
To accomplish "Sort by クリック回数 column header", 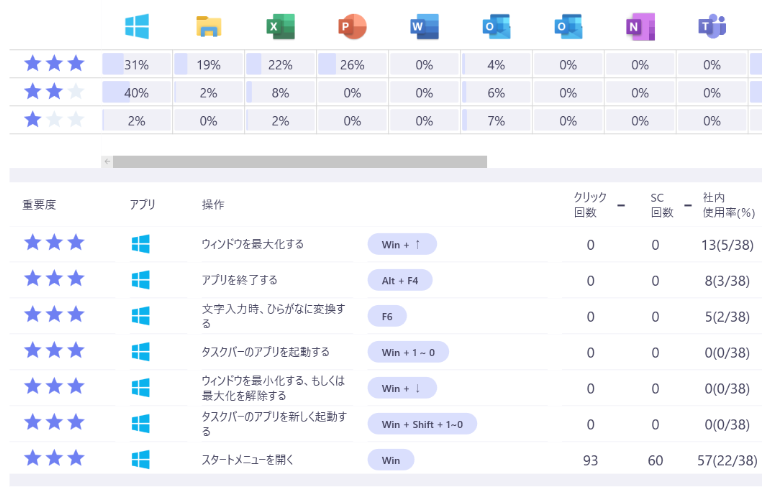I will point(589,204).
